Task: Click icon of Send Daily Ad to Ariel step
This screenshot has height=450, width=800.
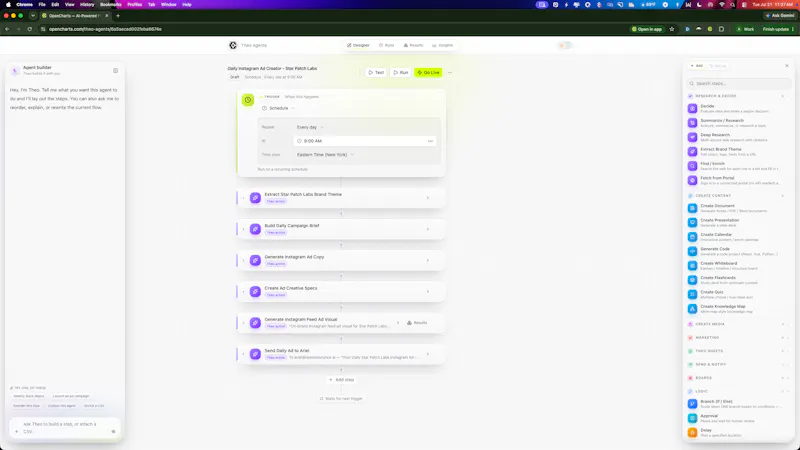Action: (x=255, y=354)
